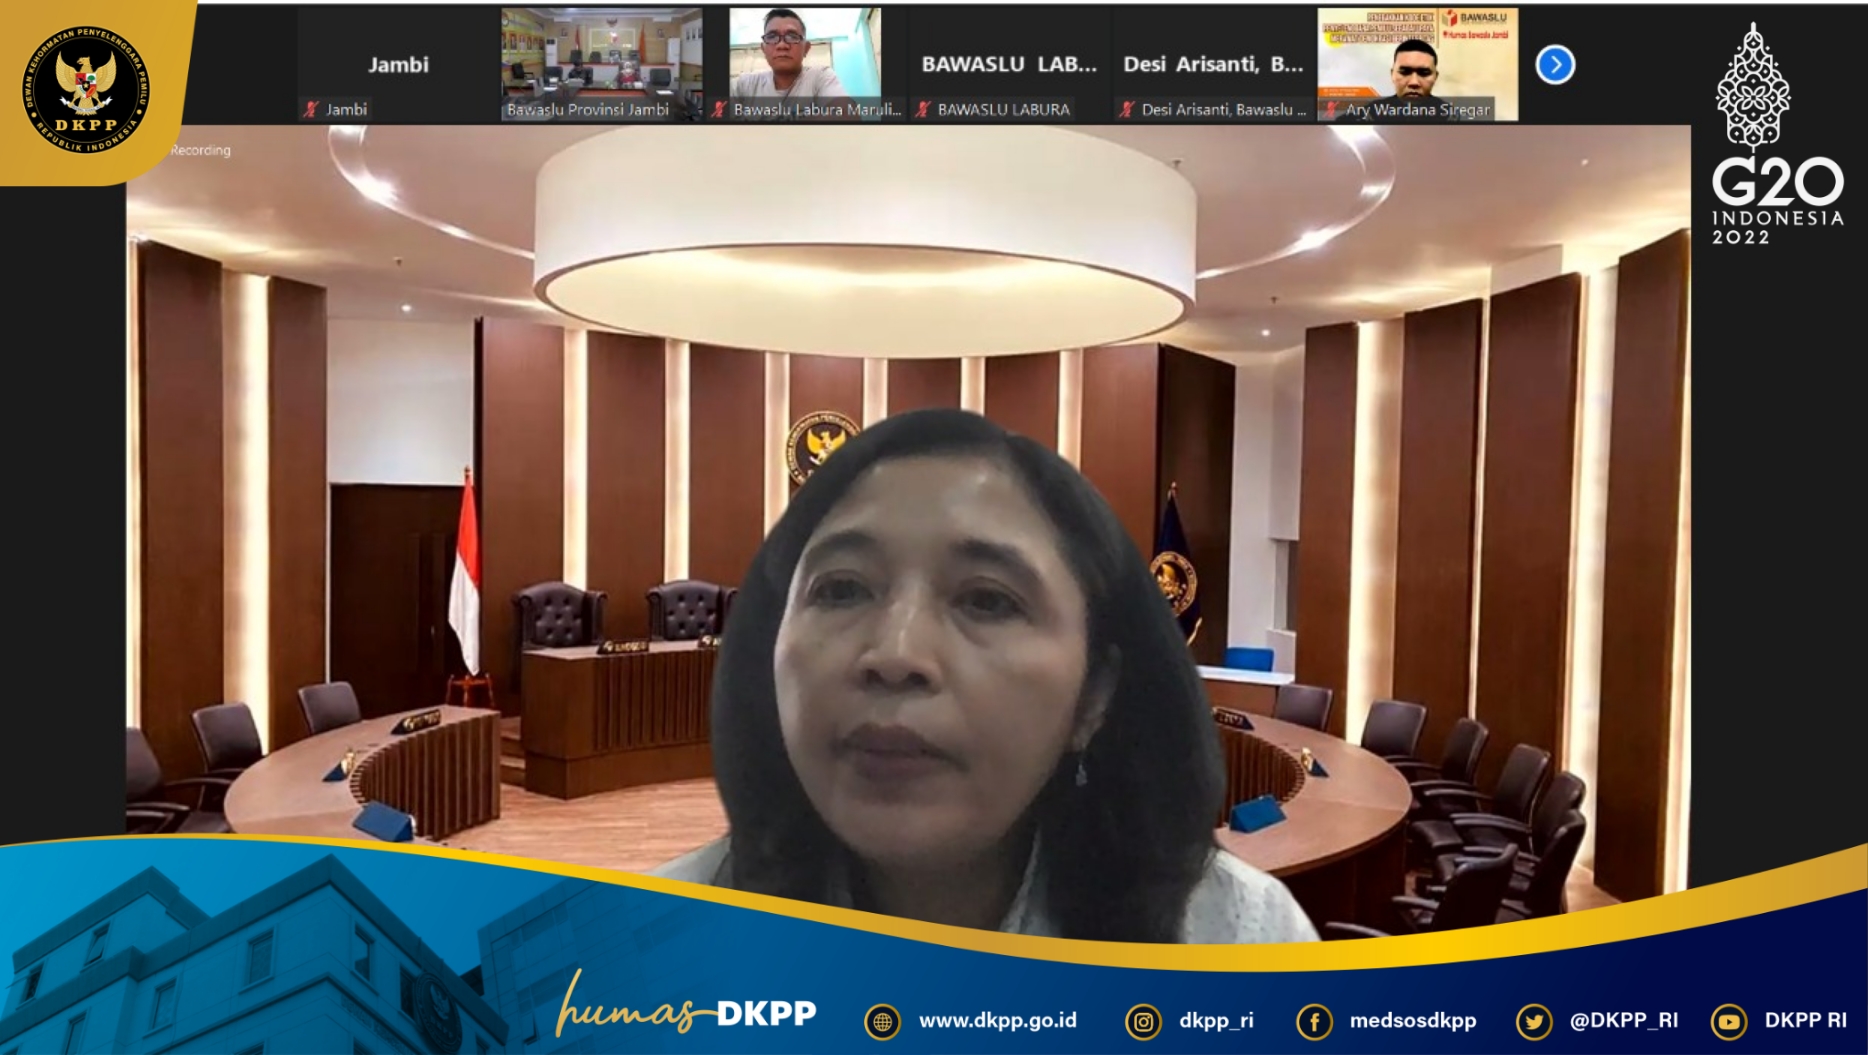
Task: Click the blue next-participants arrow
Action: click(x=1555, y=65)
